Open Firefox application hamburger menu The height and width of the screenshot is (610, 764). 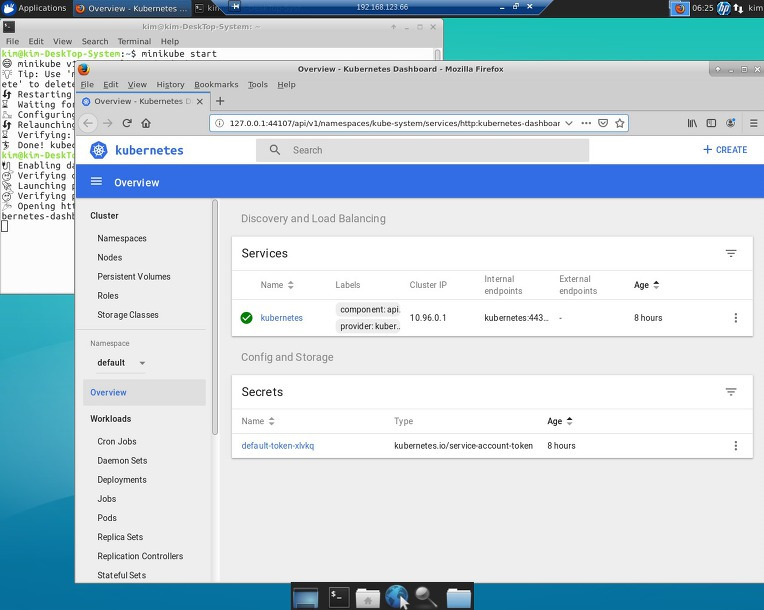pyautogui.click(x=753, y=123)
